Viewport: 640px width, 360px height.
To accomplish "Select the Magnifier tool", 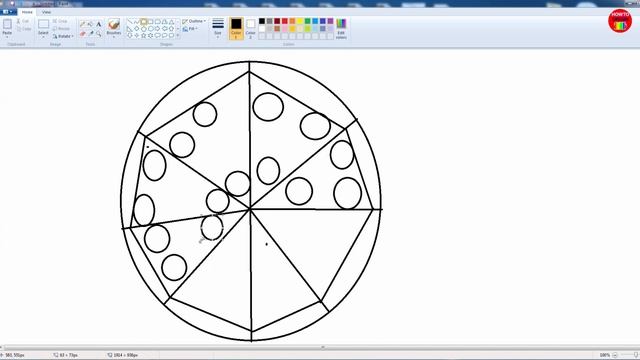I will [98, 33].
